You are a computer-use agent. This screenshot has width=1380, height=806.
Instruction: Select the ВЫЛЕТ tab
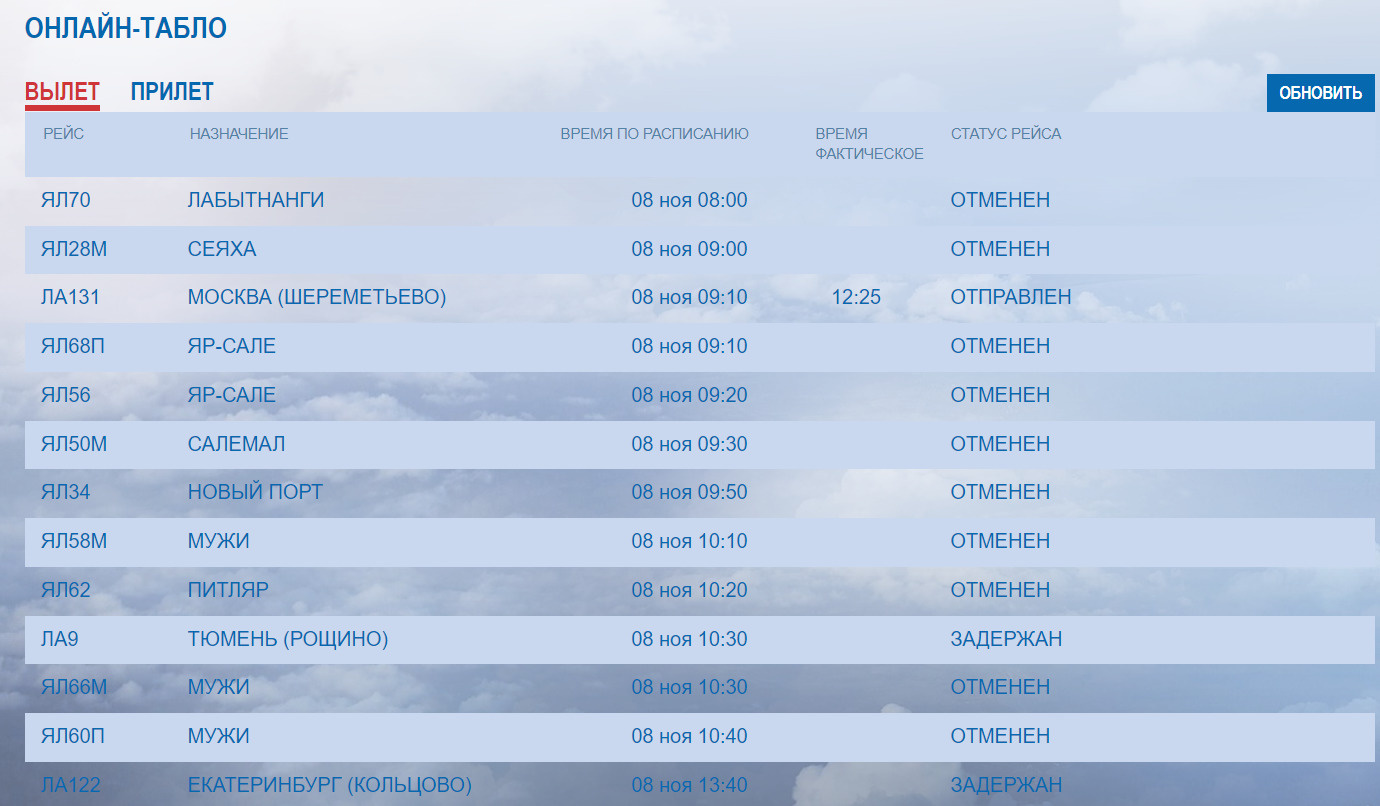pos(62,92)
